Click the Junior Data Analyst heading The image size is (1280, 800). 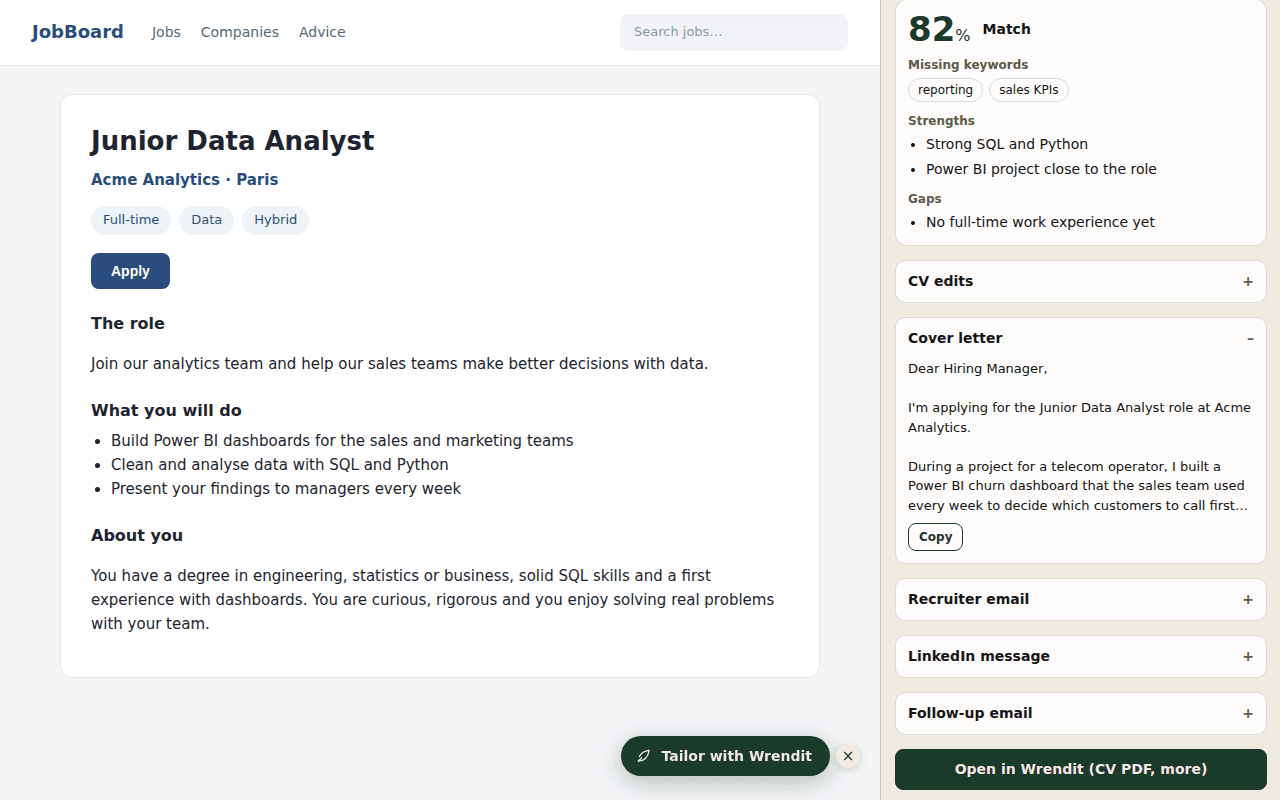click(x=232, y=141)
